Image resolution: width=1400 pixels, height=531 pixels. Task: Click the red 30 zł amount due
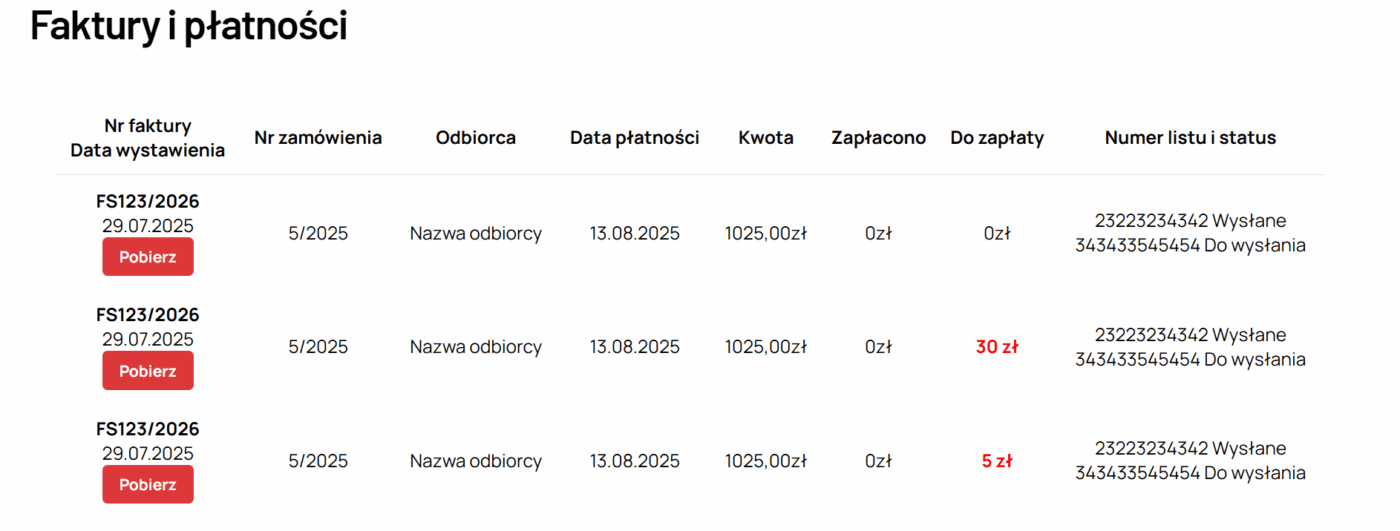(x=996, y=347)
